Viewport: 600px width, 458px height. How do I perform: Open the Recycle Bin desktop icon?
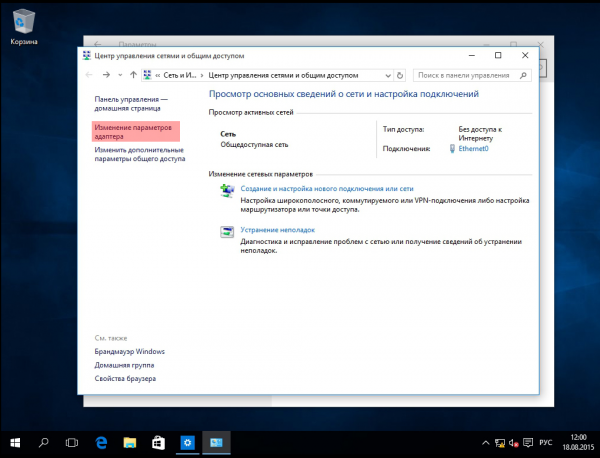(x=24, y=27)
